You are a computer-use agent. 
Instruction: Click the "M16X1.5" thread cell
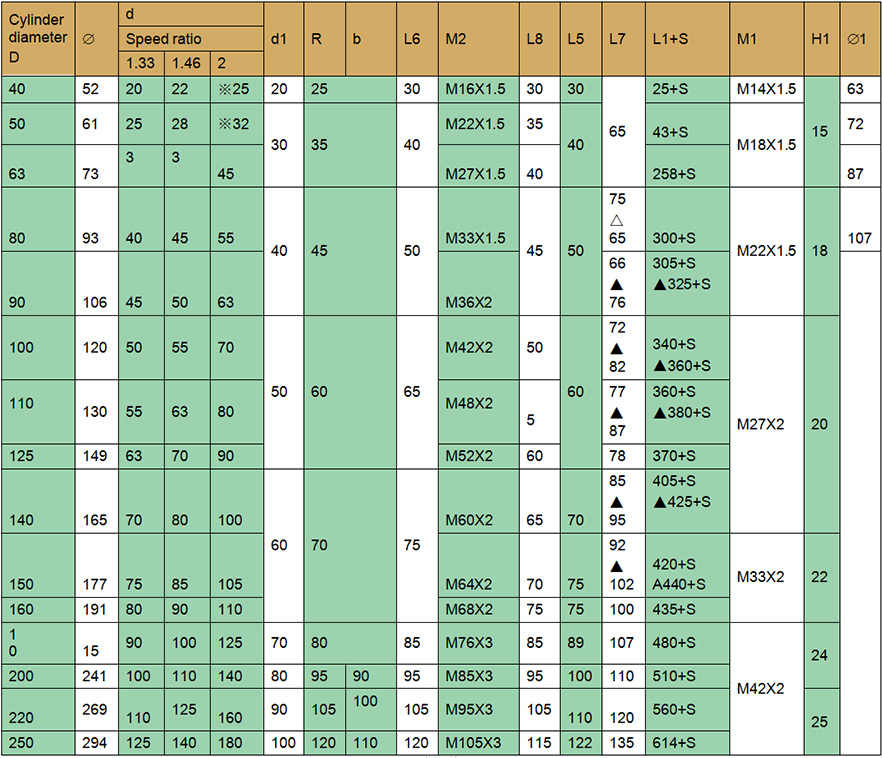[479, 89]
